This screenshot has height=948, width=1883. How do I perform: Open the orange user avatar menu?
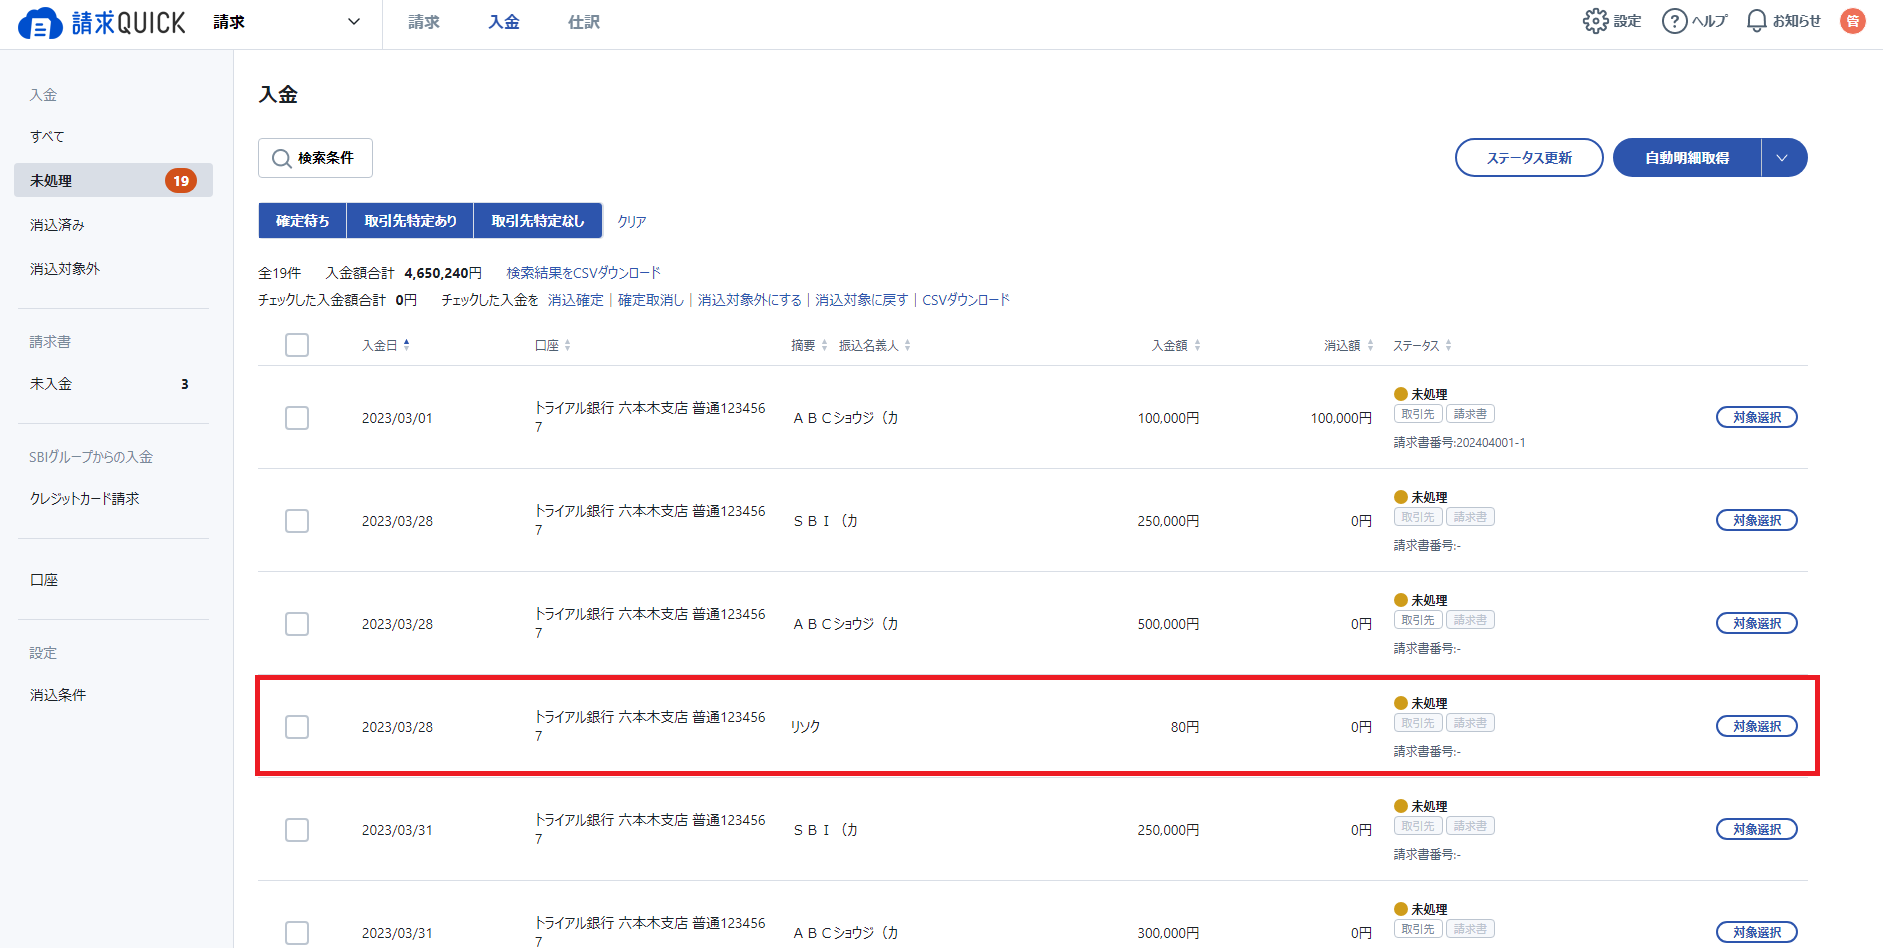pos(1852,21)
